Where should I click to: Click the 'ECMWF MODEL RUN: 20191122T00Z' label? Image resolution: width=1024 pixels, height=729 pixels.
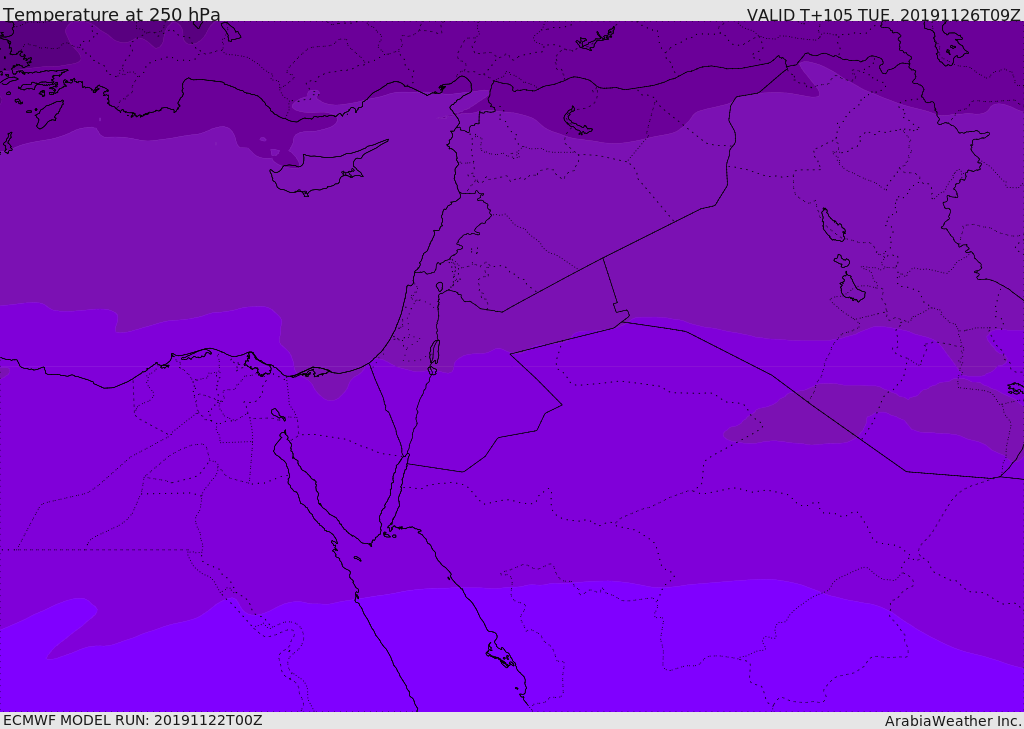(x=133, y=720)
